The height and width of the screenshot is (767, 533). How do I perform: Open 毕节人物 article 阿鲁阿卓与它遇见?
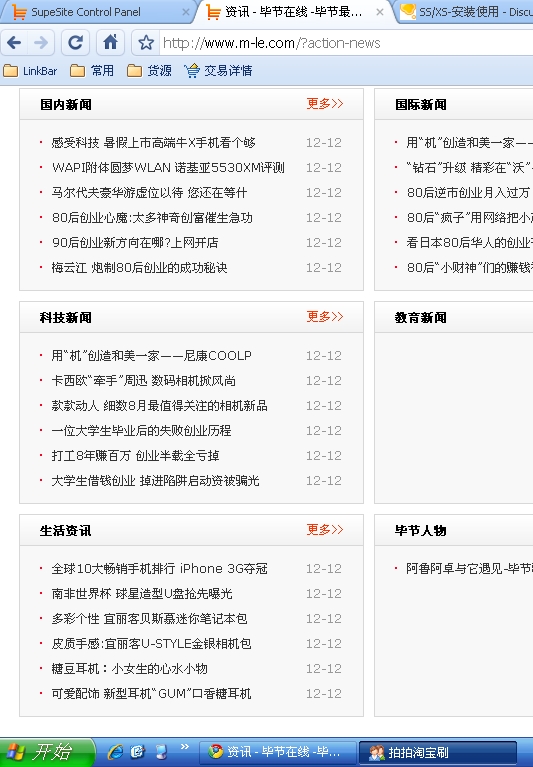(469, 568)
